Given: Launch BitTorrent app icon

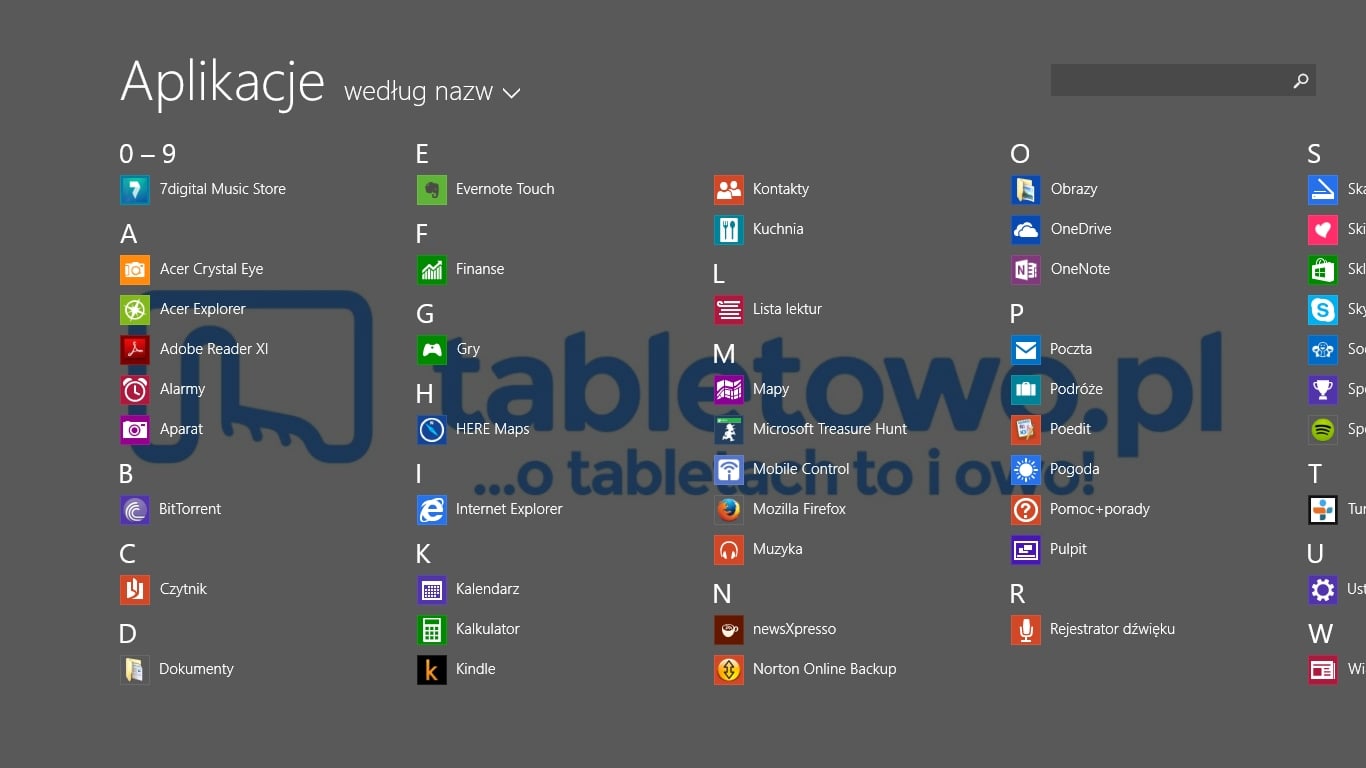Looking at the screenshot, I should point(135,509).
